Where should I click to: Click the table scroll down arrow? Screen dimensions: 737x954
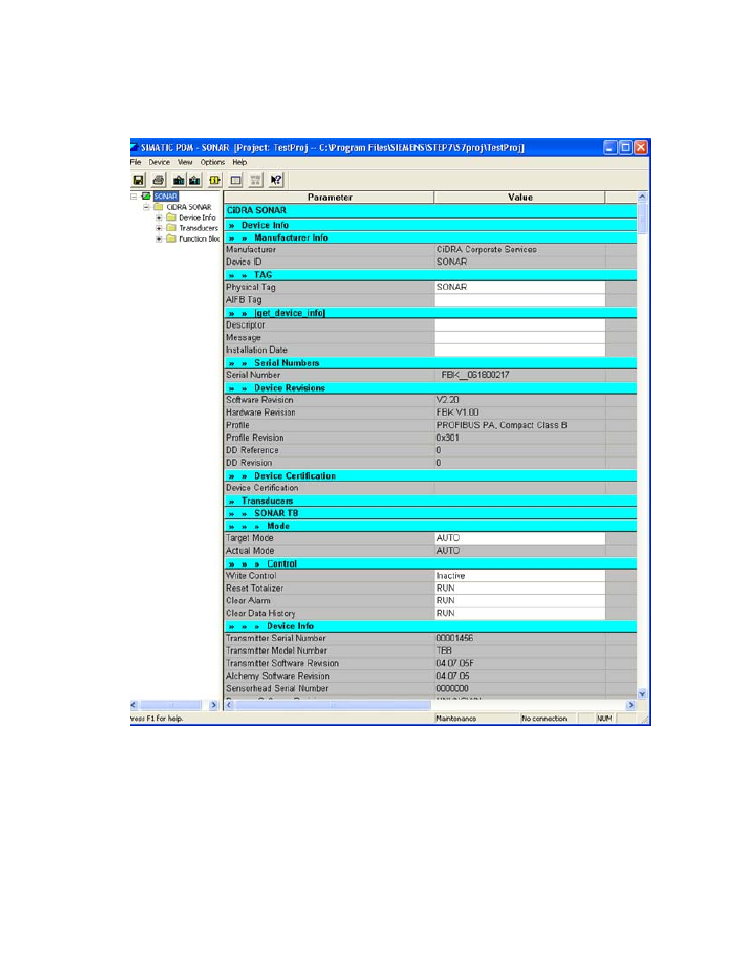642,694
